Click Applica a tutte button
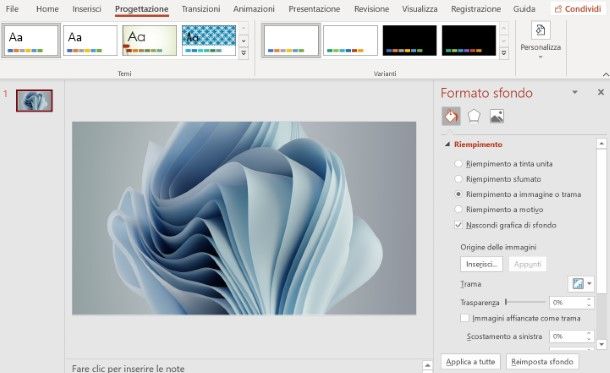The height and width of the screenshot is (373, 610). [x=470, y=362]
